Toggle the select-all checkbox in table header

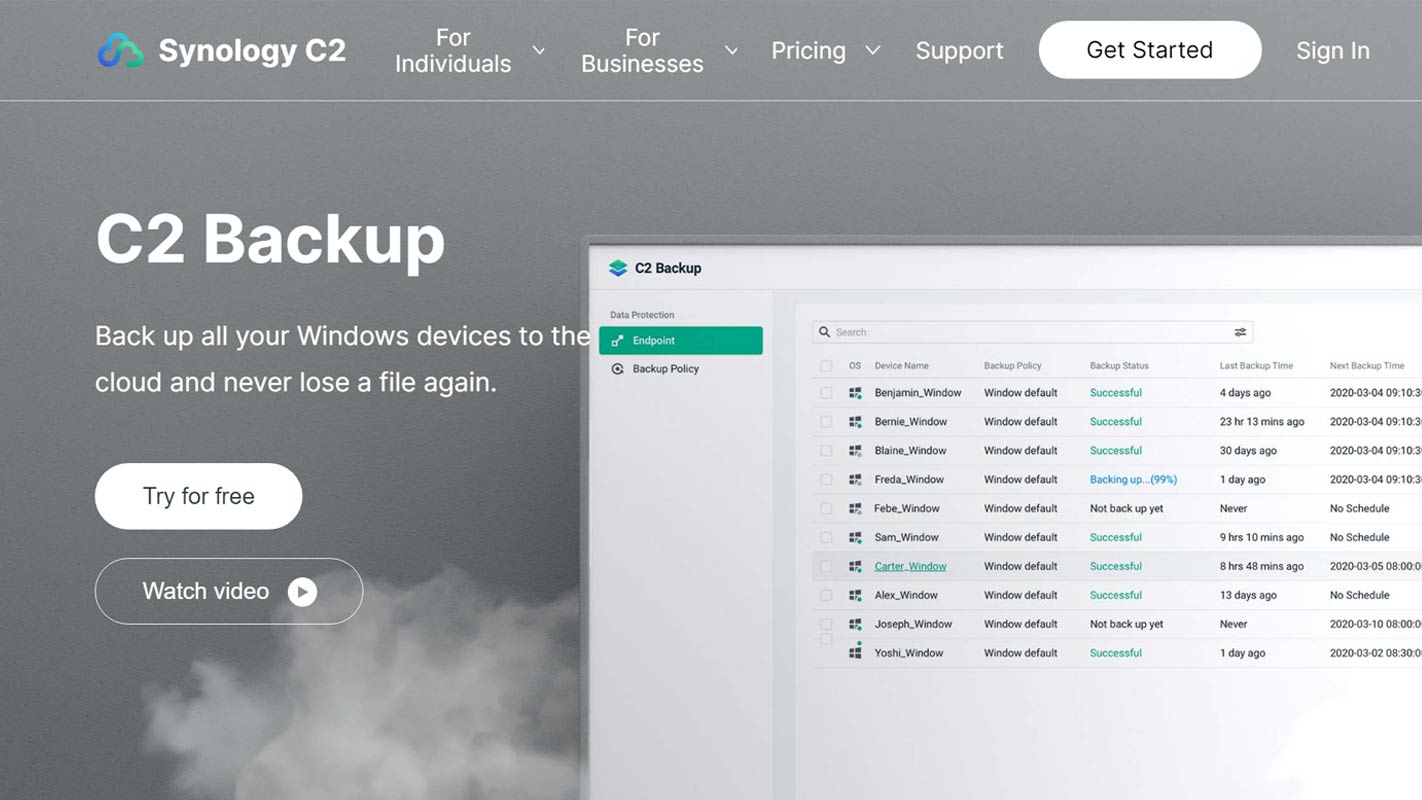[x=826, y=366]
